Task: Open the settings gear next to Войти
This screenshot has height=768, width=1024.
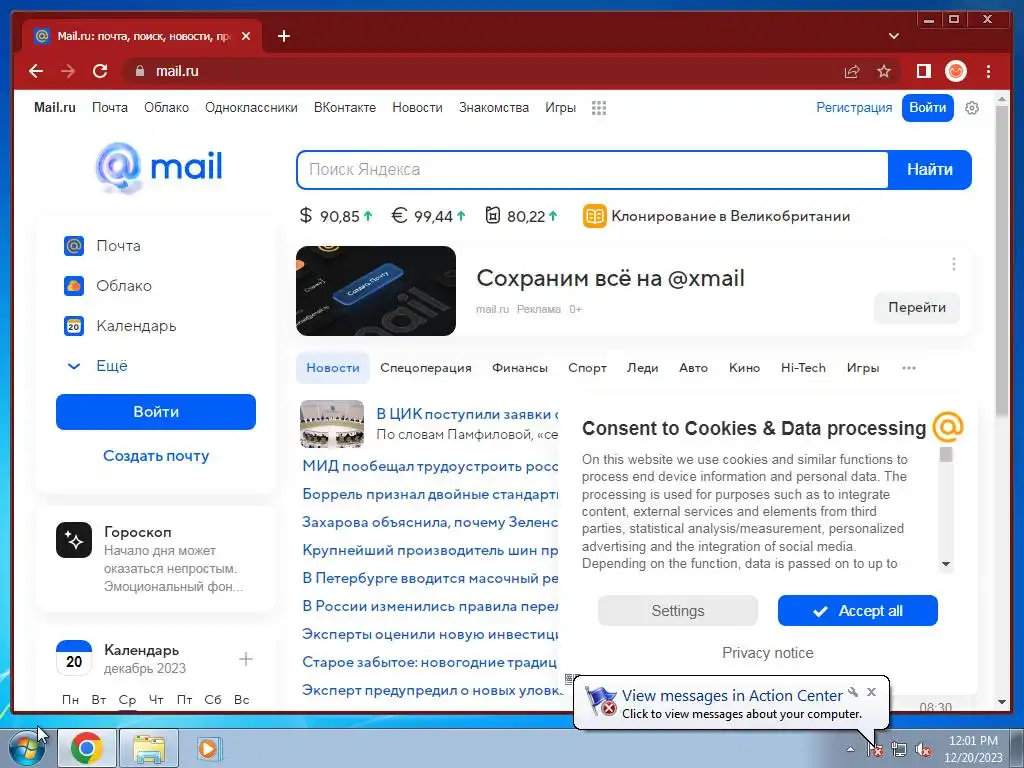Action: click(972, 108)
